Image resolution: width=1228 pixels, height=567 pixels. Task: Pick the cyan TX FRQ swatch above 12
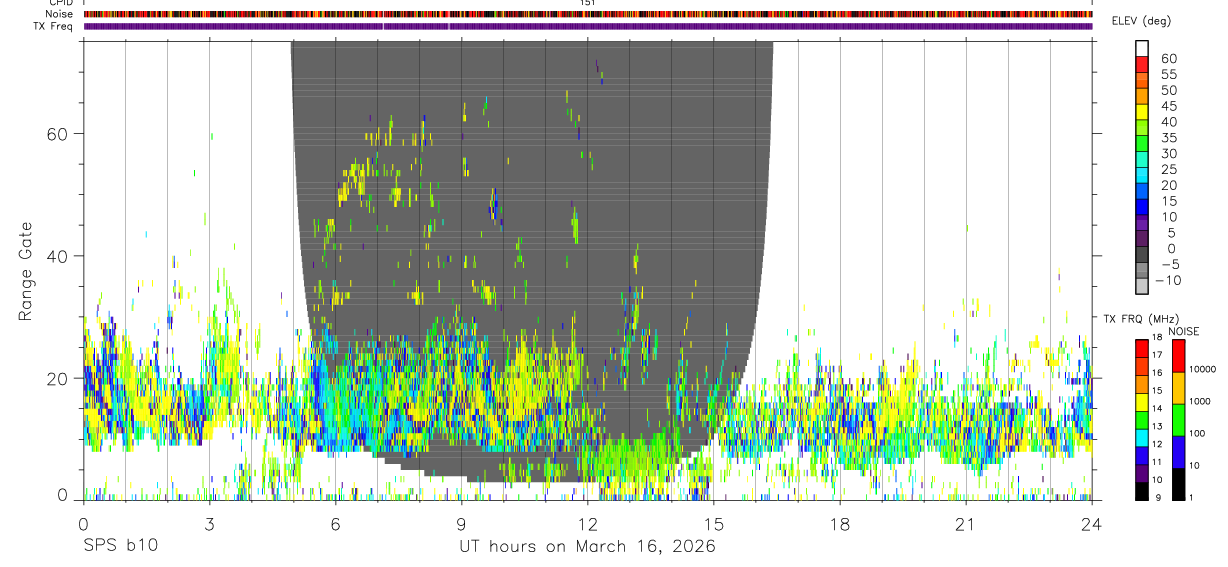1142,437
